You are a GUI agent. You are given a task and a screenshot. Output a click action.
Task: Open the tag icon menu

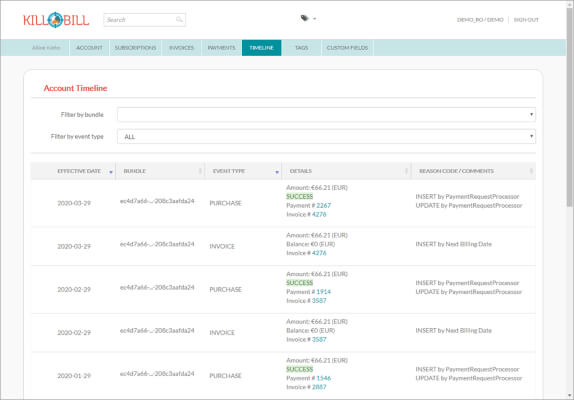pos(304,18)
